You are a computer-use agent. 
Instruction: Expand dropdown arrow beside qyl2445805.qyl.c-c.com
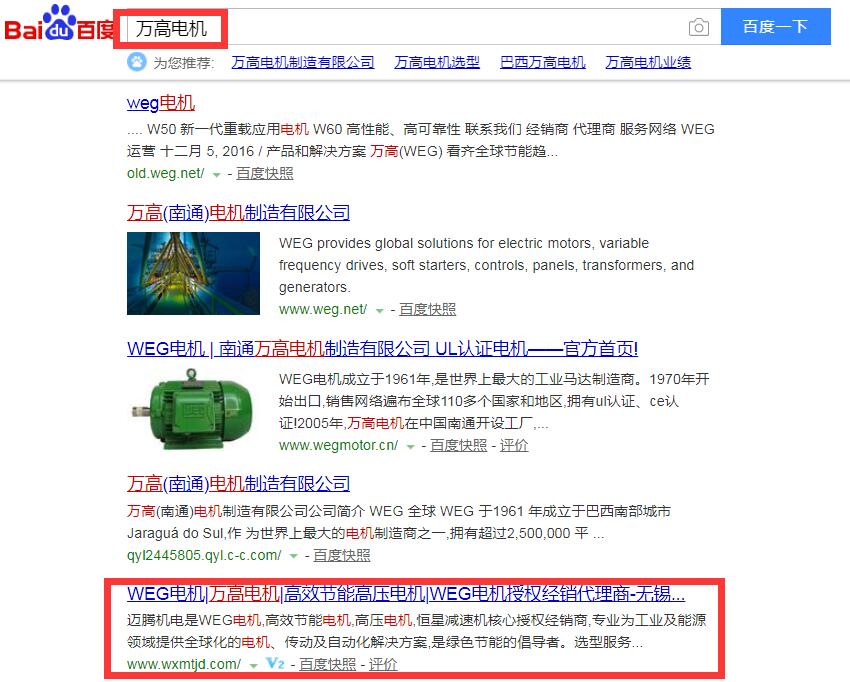[x=294, y=556]
